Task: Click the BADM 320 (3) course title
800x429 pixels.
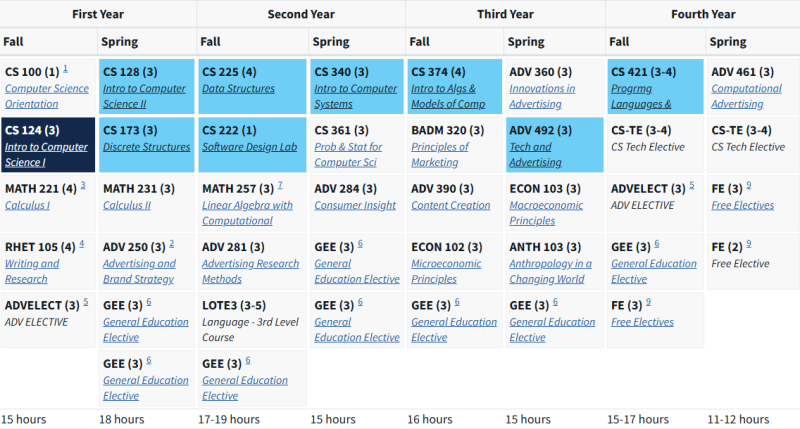Action: click(x=447, y=130)
